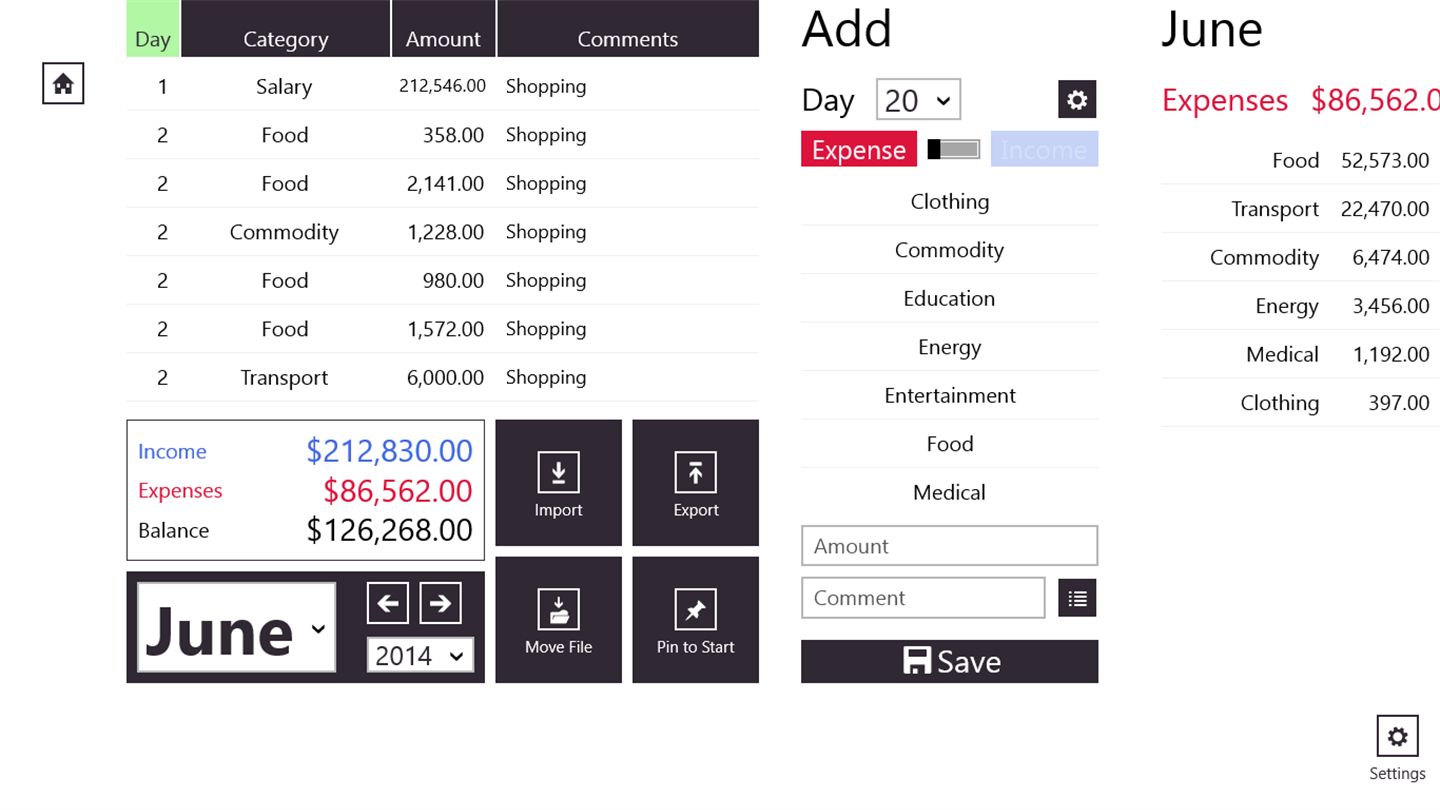This screenshot has width=1440, height=810.
Task: Focus the Amount input field
Action: coord(949,546)
